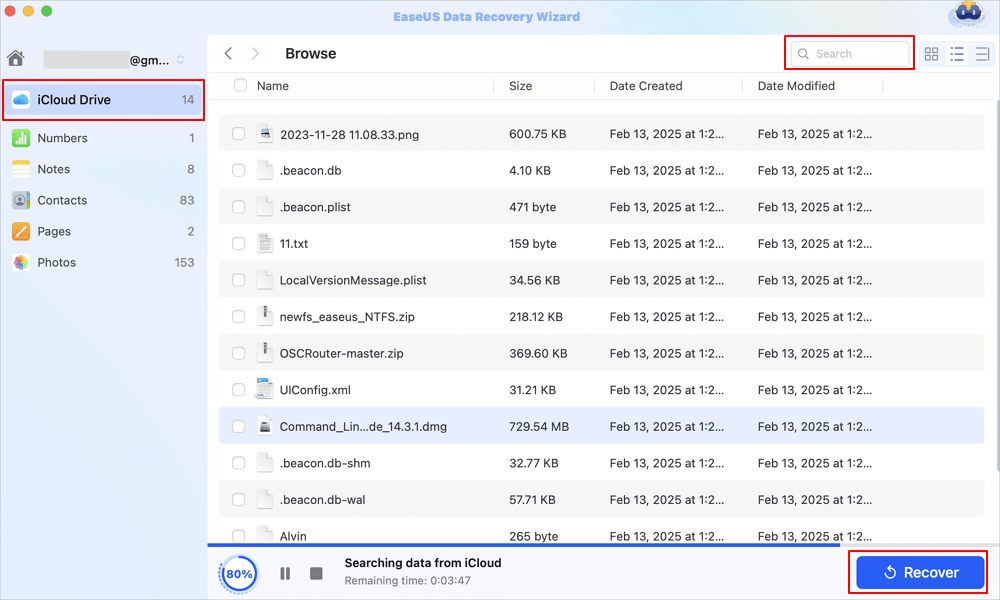Click the Recover button
This screenshot has width=1000, height=600.
pyautogui.click(x=920, y=573)
